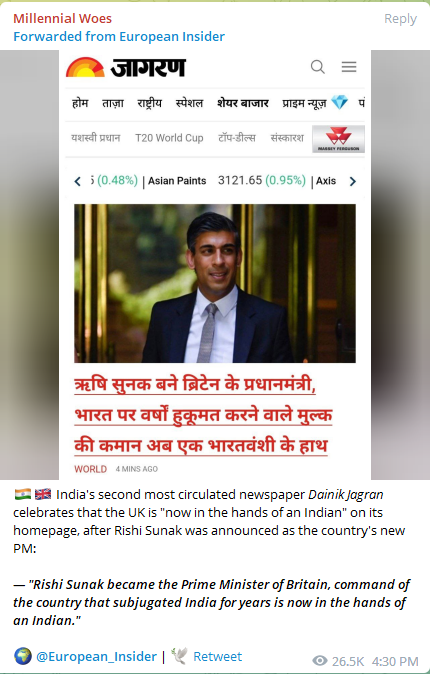Screen dimensions: 430x674
Task: Open the होम navigation tab
Action: tap(80, 103)
